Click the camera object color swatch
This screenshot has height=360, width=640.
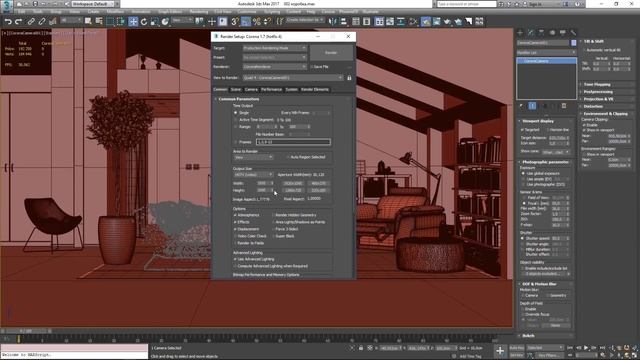pyautogui.click(x=573, y=43)
